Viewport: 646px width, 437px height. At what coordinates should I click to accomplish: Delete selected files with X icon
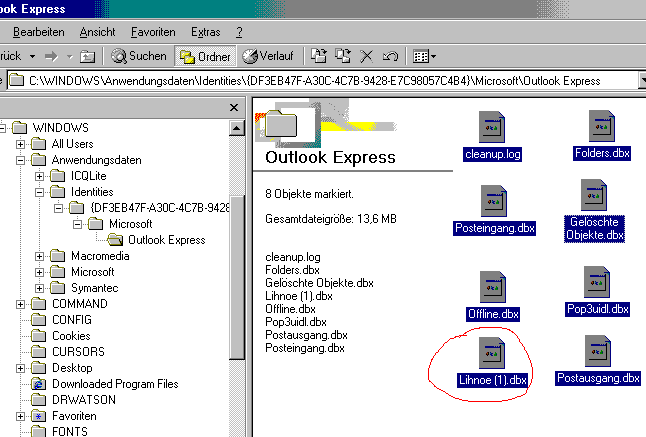[366, 56]
